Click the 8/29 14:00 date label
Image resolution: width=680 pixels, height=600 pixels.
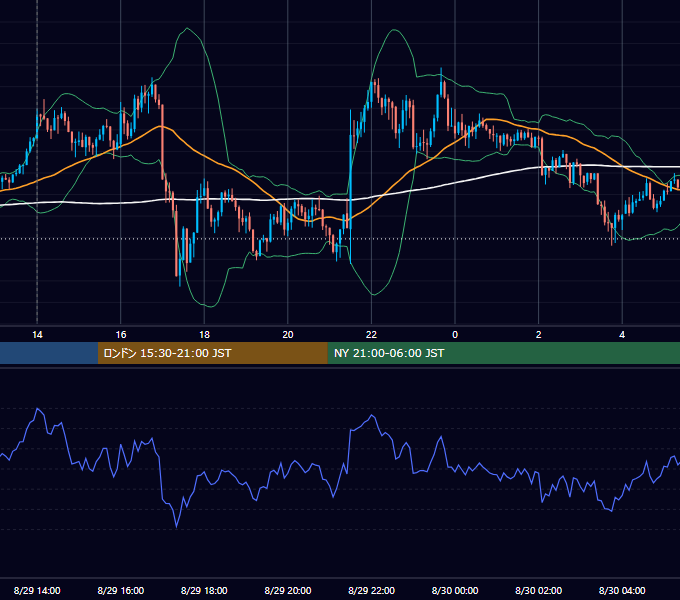[37, 590]
